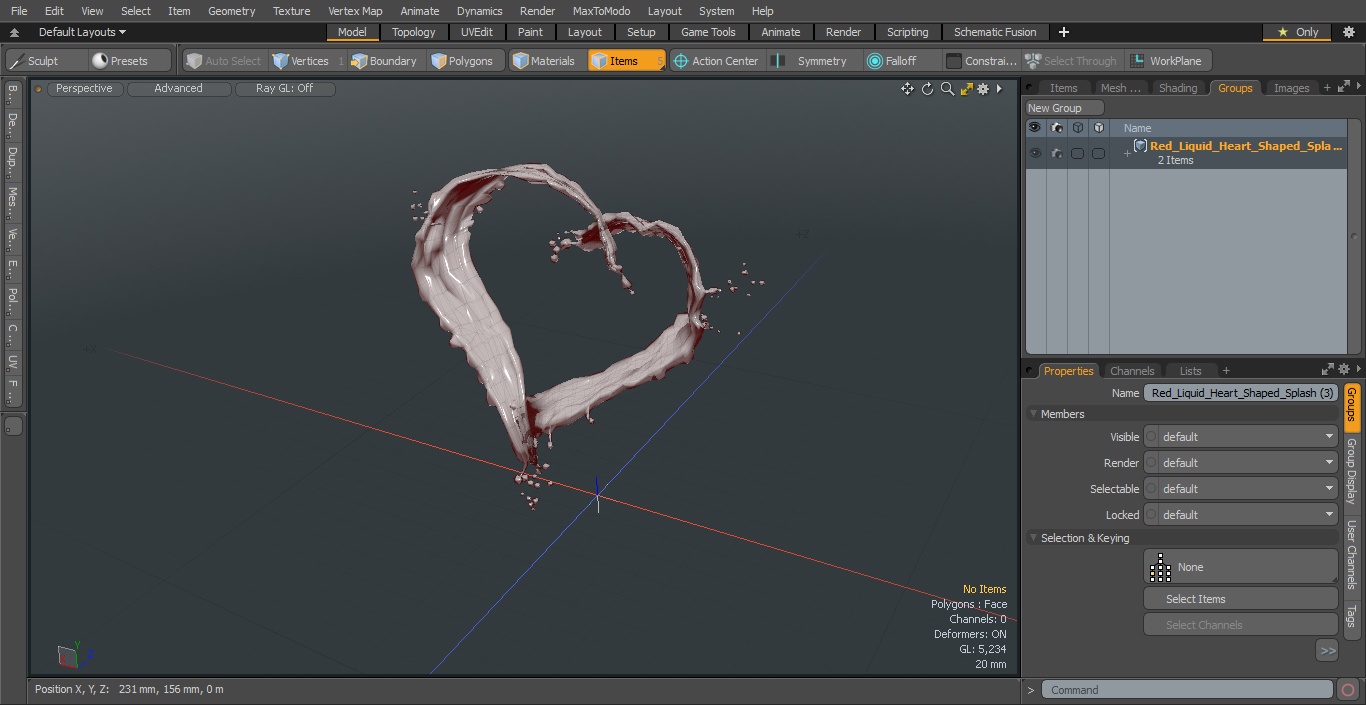Open the Action Center tool
1366x705 pixels.
717,61
